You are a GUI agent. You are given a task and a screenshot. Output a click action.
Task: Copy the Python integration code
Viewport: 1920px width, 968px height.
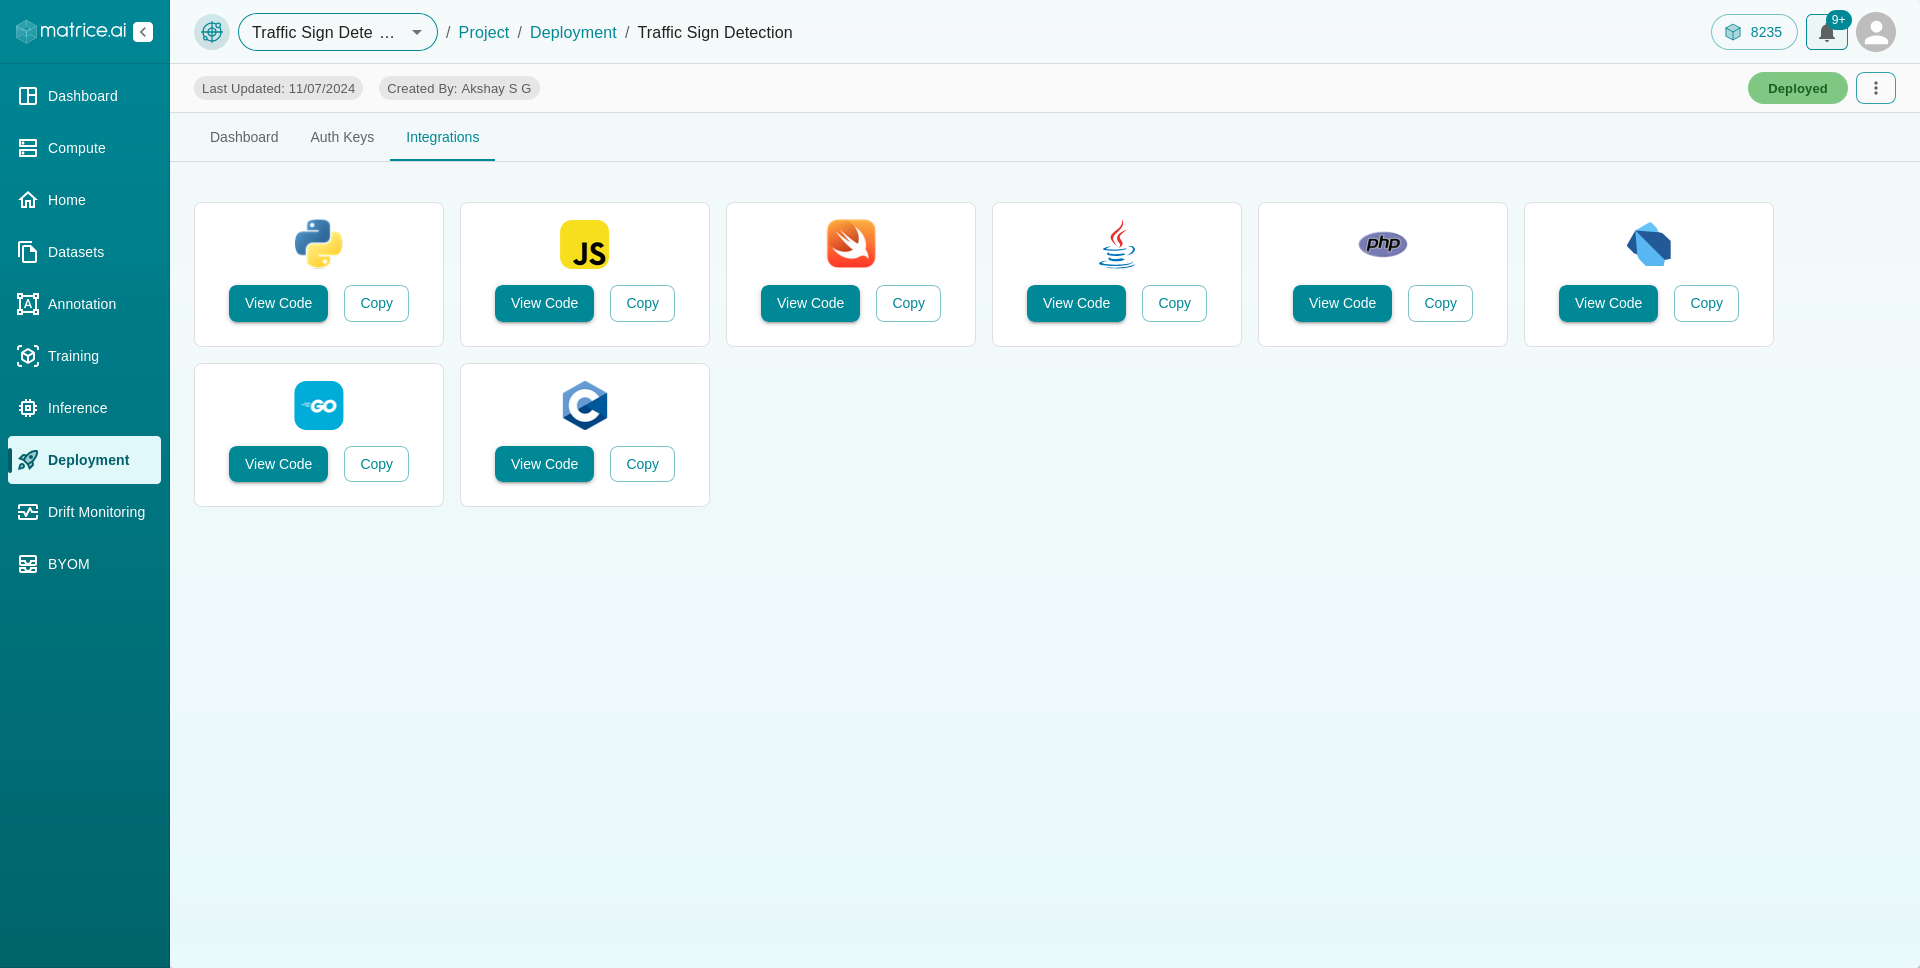coord(376,303)
